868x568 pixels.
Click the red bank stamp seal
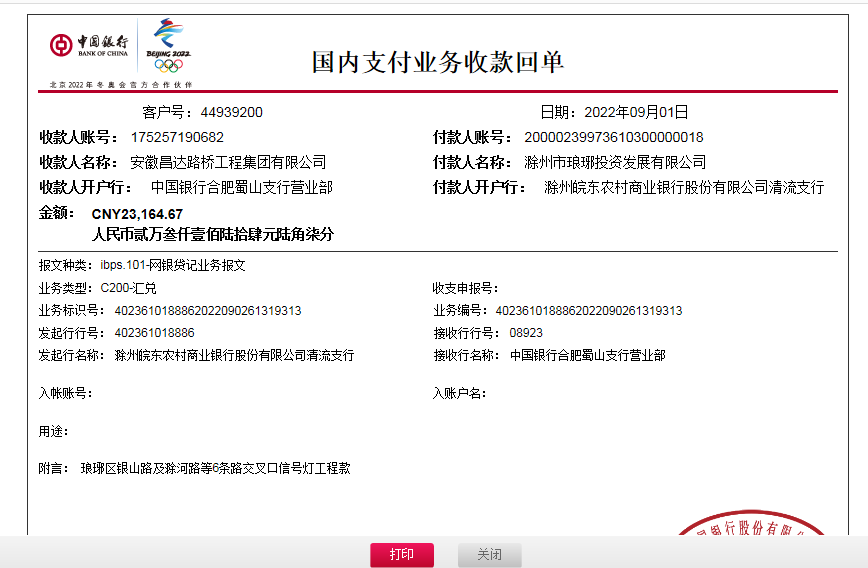click(x=750, y=528)
